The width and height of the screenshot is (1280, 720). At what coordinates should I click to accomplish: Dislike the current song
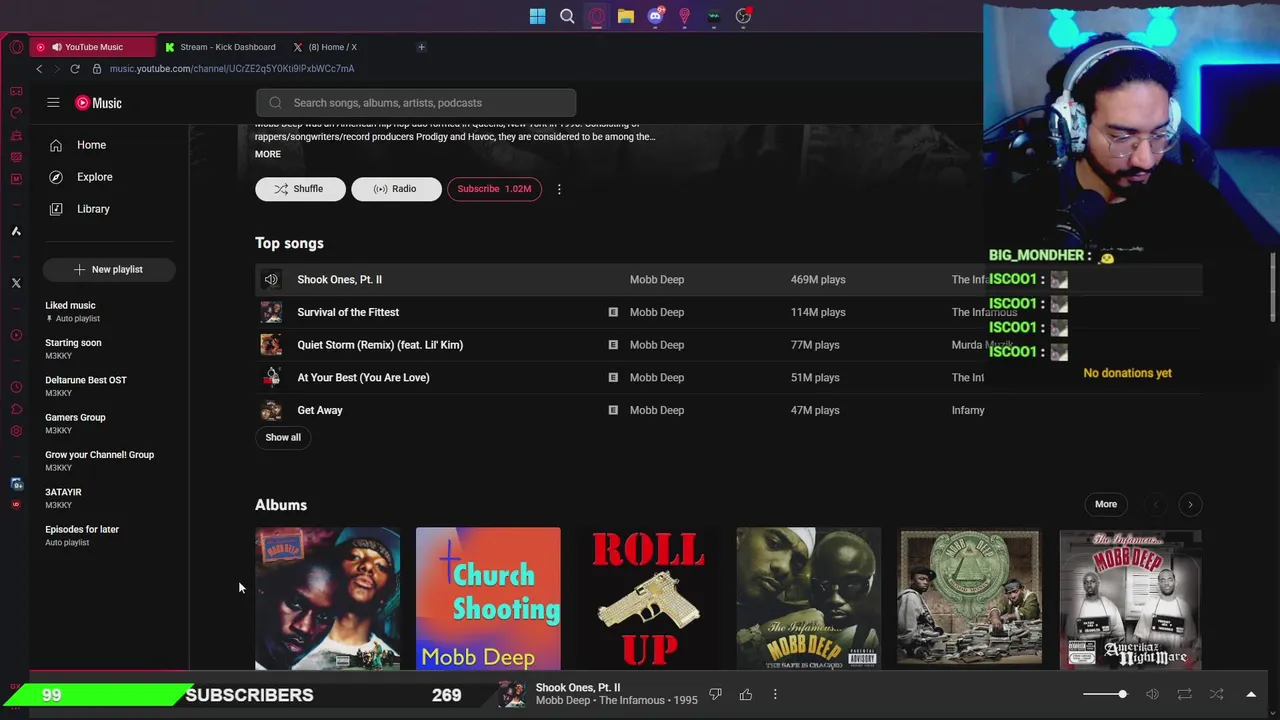click(715, 694)
